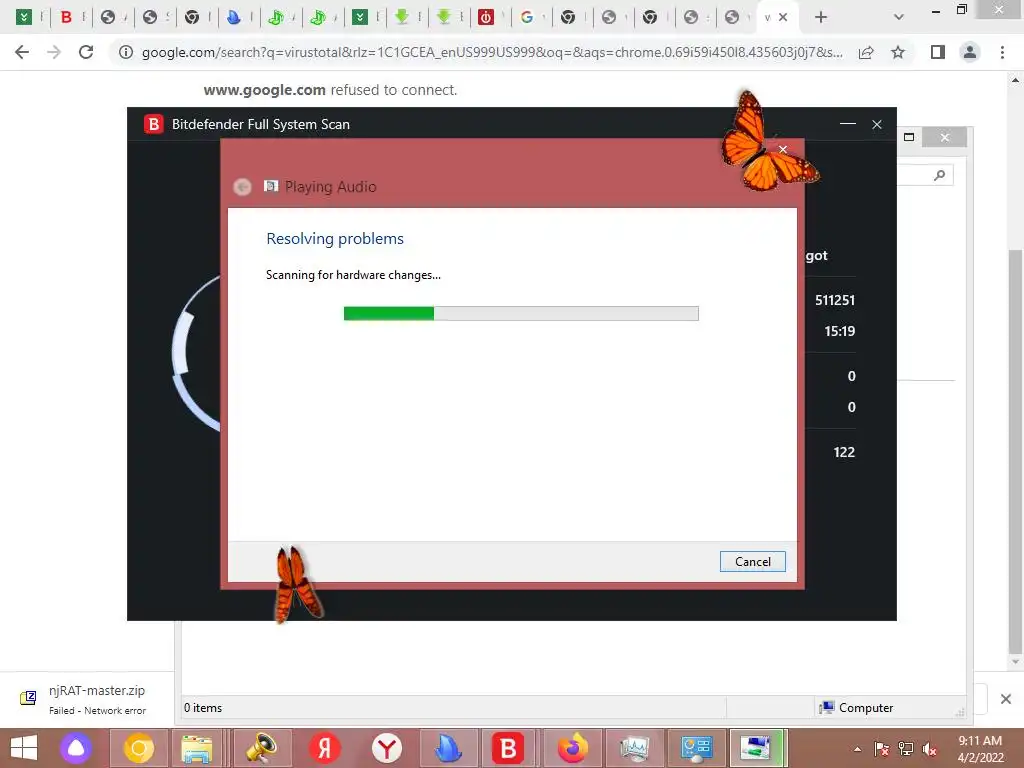Click the Bitdefender logo in scan window
The image size is (1024, 768).
pyautogui.click(x=153, y=123)
